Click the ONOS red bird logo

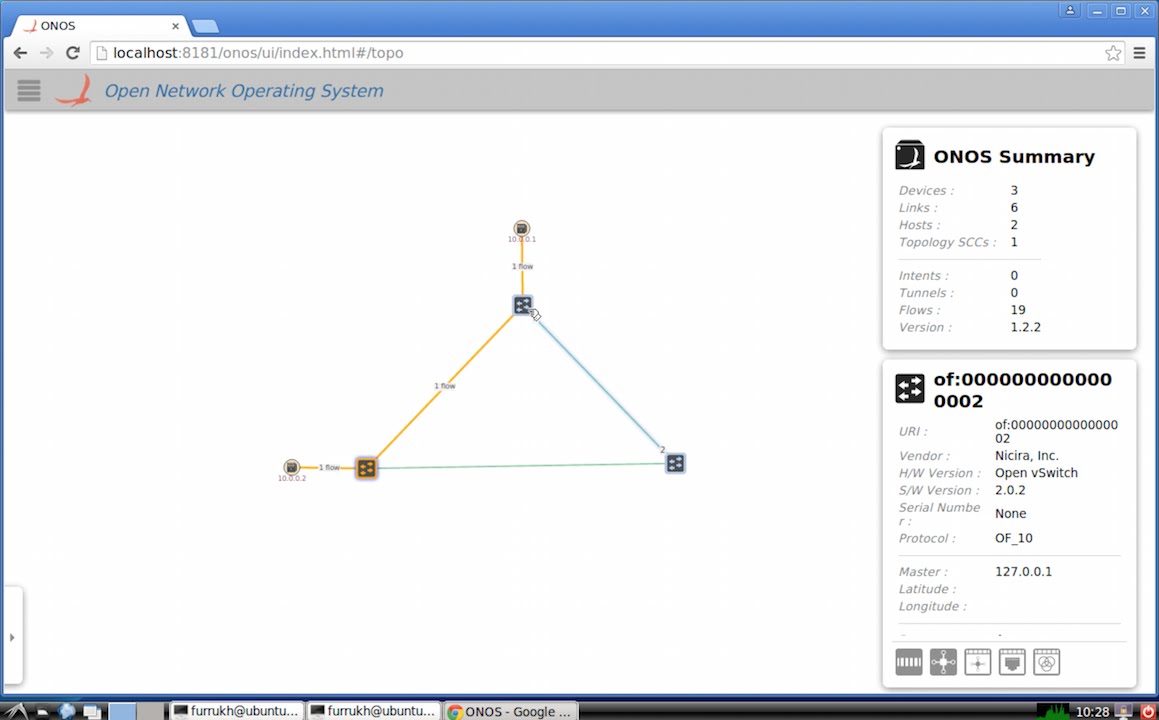[73, 90]
